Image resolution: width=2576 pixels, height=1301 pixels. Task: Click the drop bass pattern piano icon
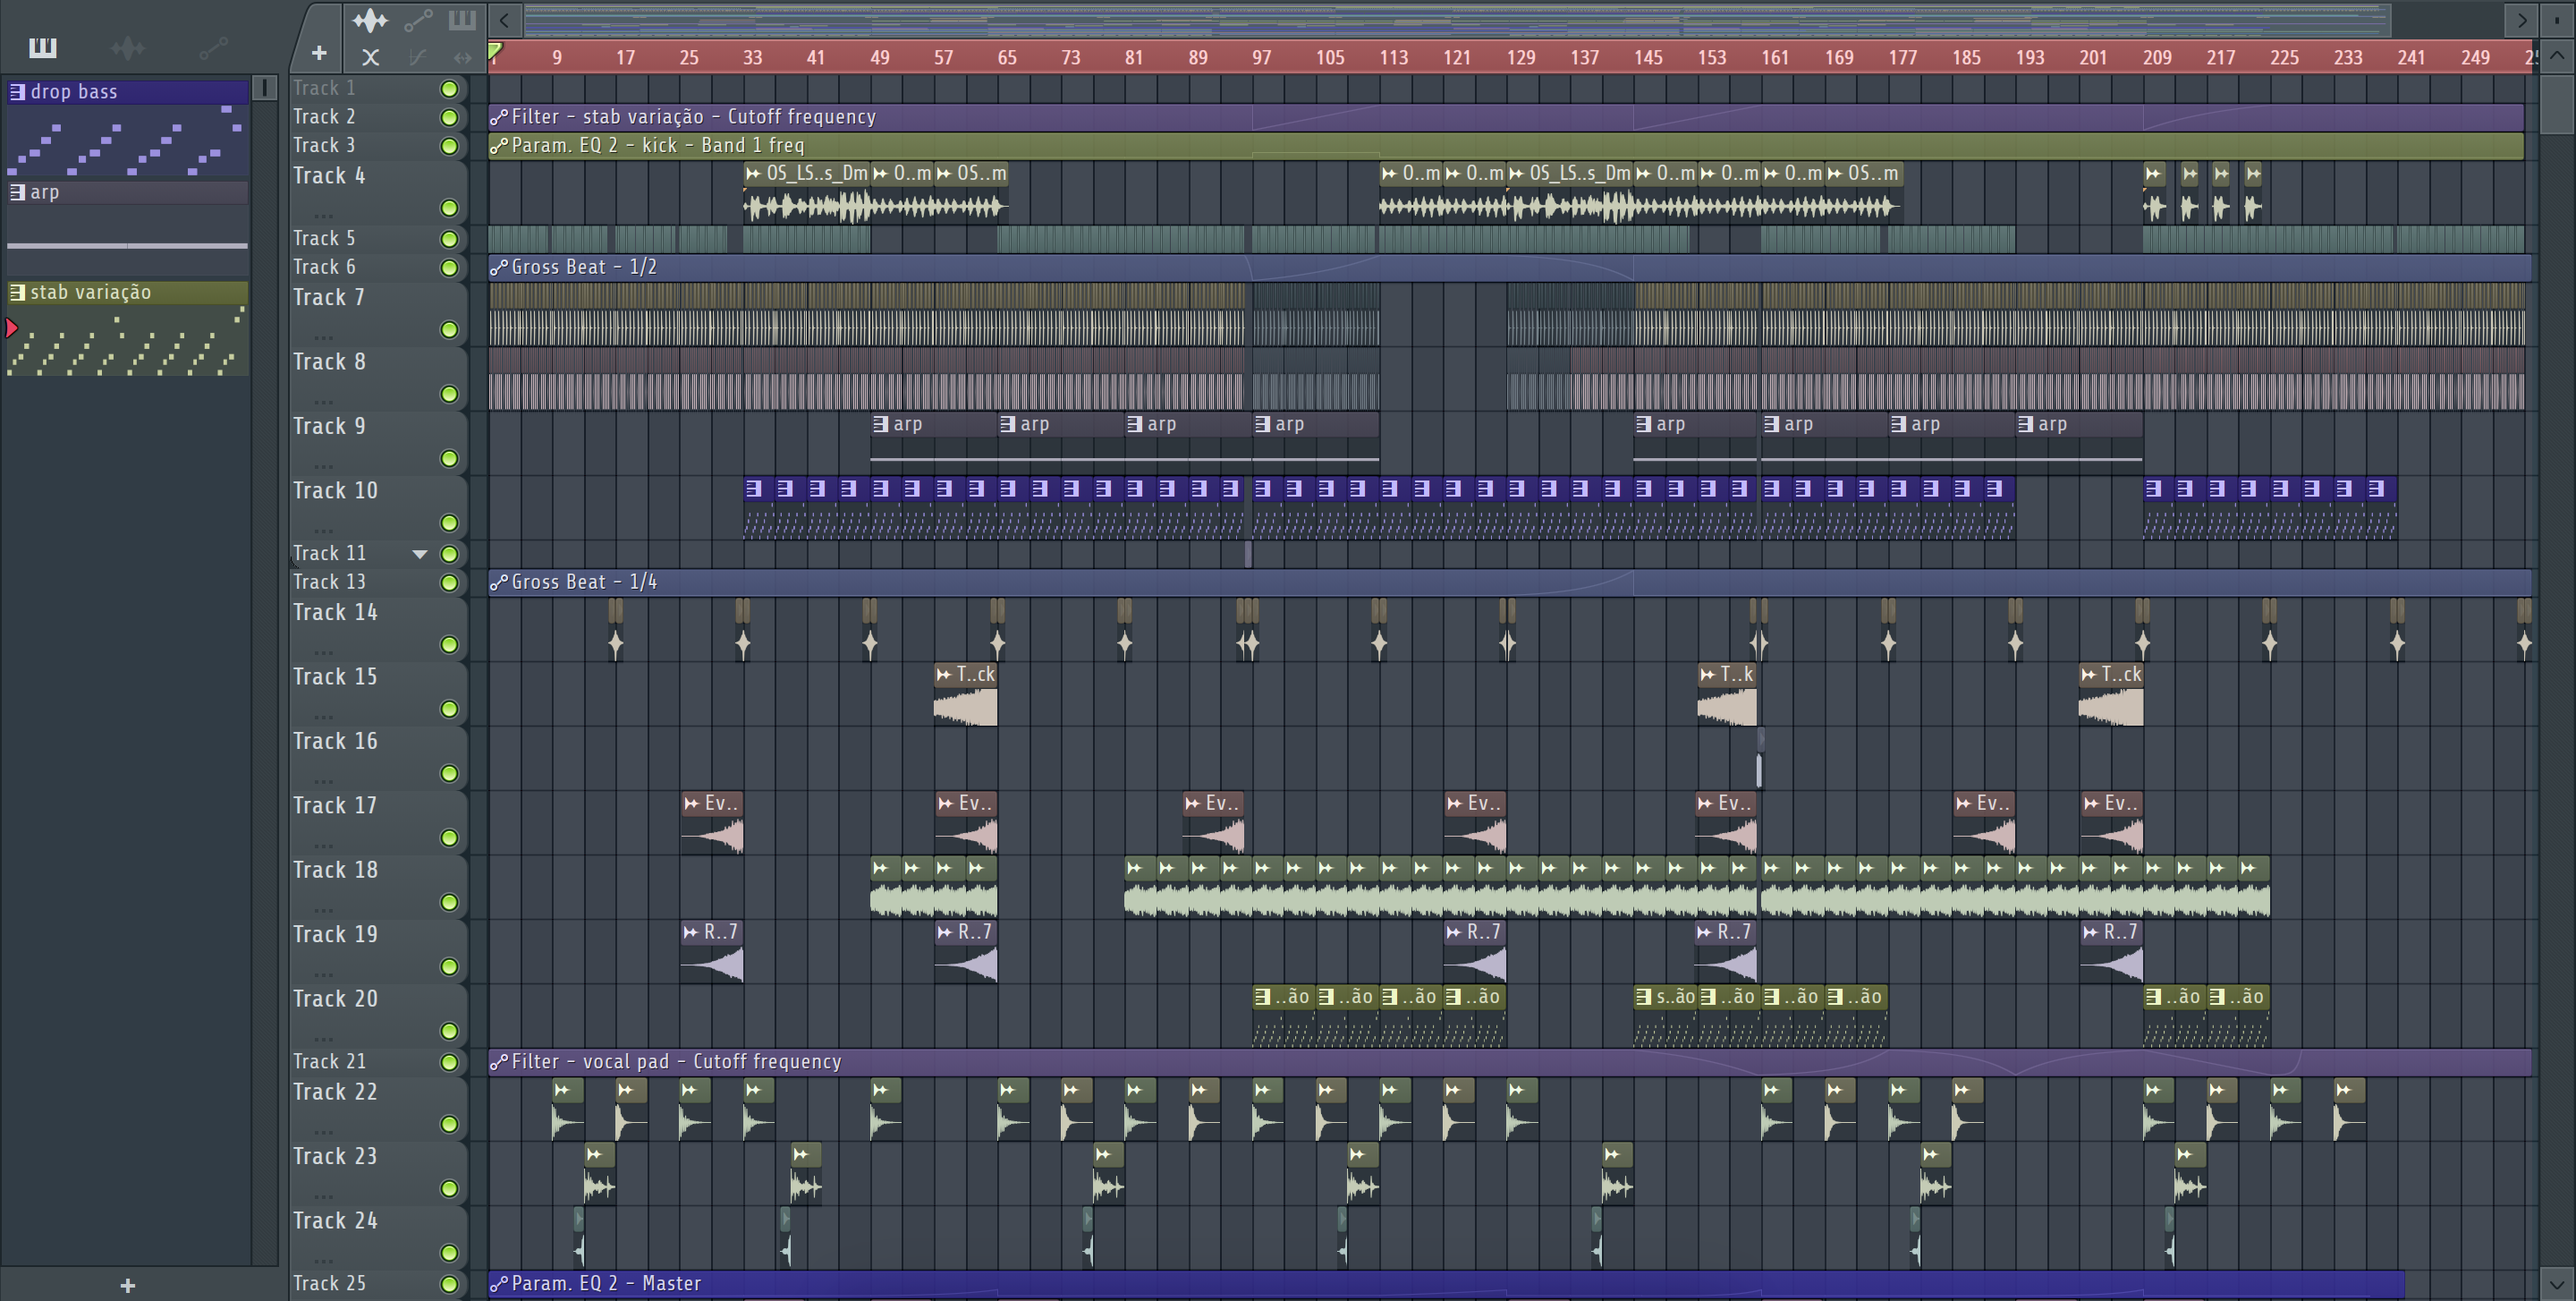[x=17, y=92]
